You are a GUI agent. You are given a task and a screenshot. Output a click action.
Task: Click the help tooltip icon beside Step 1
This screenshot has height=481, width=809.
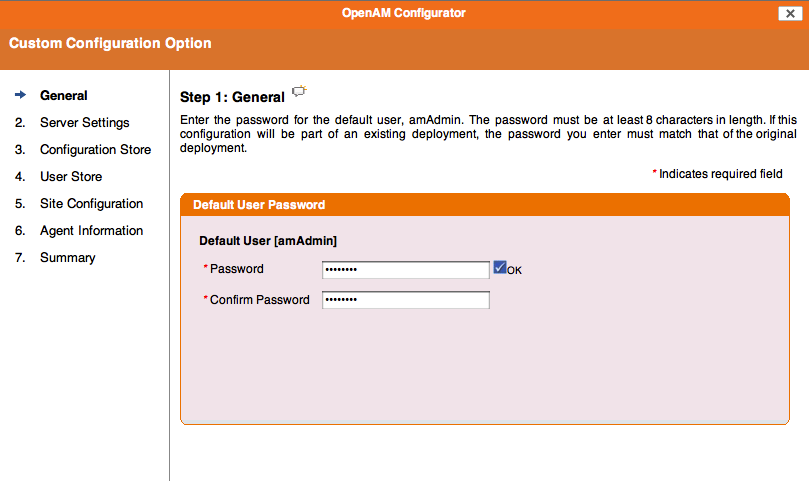(x=299, y=92)
